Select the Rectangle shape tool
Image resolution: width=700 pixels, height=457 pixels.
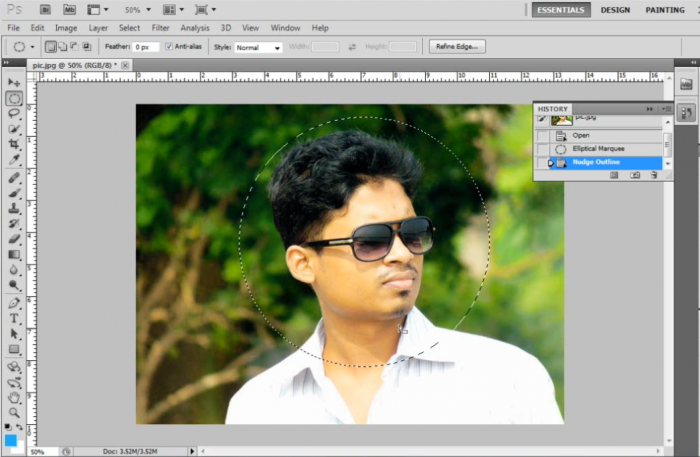pyautogui.click(x=14, y=349)
